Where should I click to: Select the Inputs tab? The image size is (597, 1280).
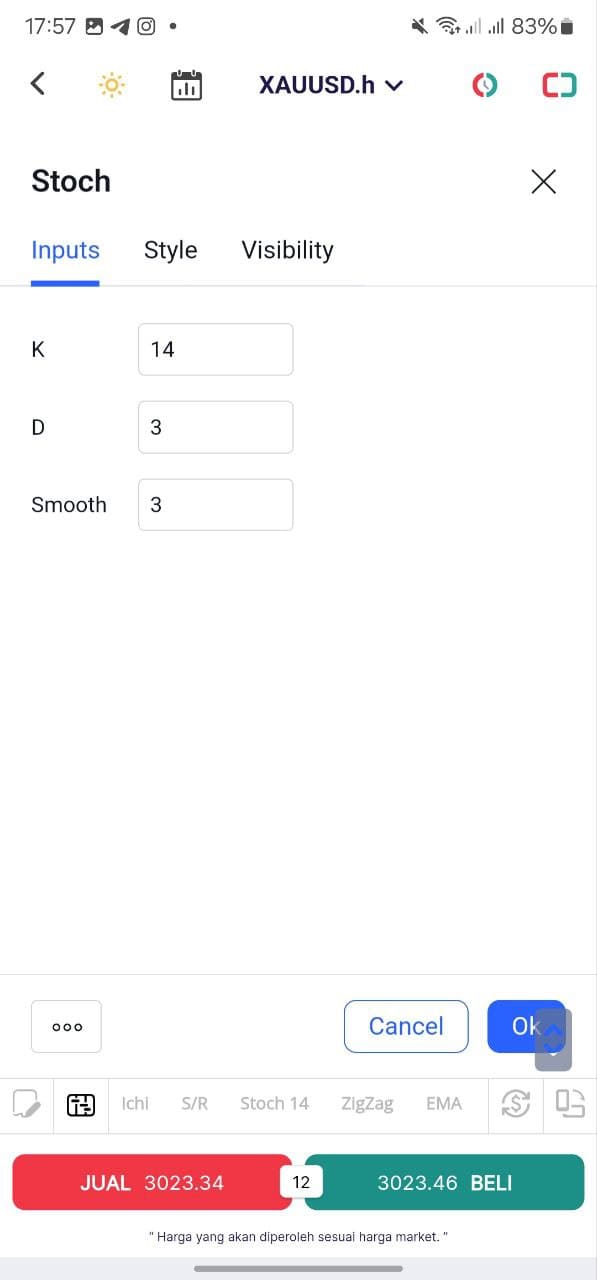coord(65,250)
